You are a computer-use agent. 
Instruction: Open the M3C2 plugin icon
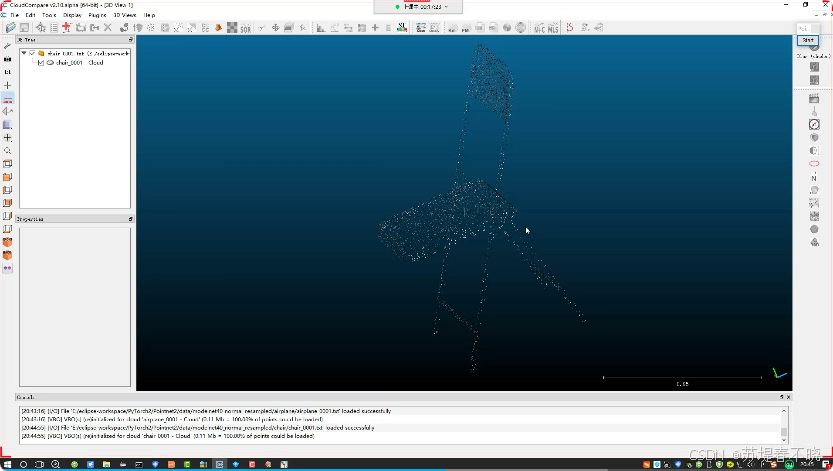coord(540,28)
